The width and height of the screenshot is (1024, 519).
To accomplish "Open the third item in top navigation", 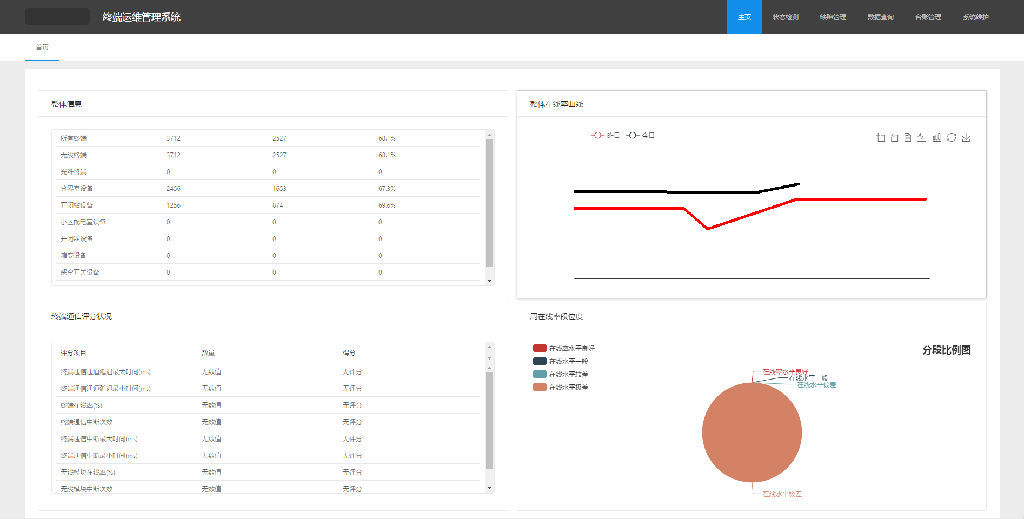I will pos(833,17).
